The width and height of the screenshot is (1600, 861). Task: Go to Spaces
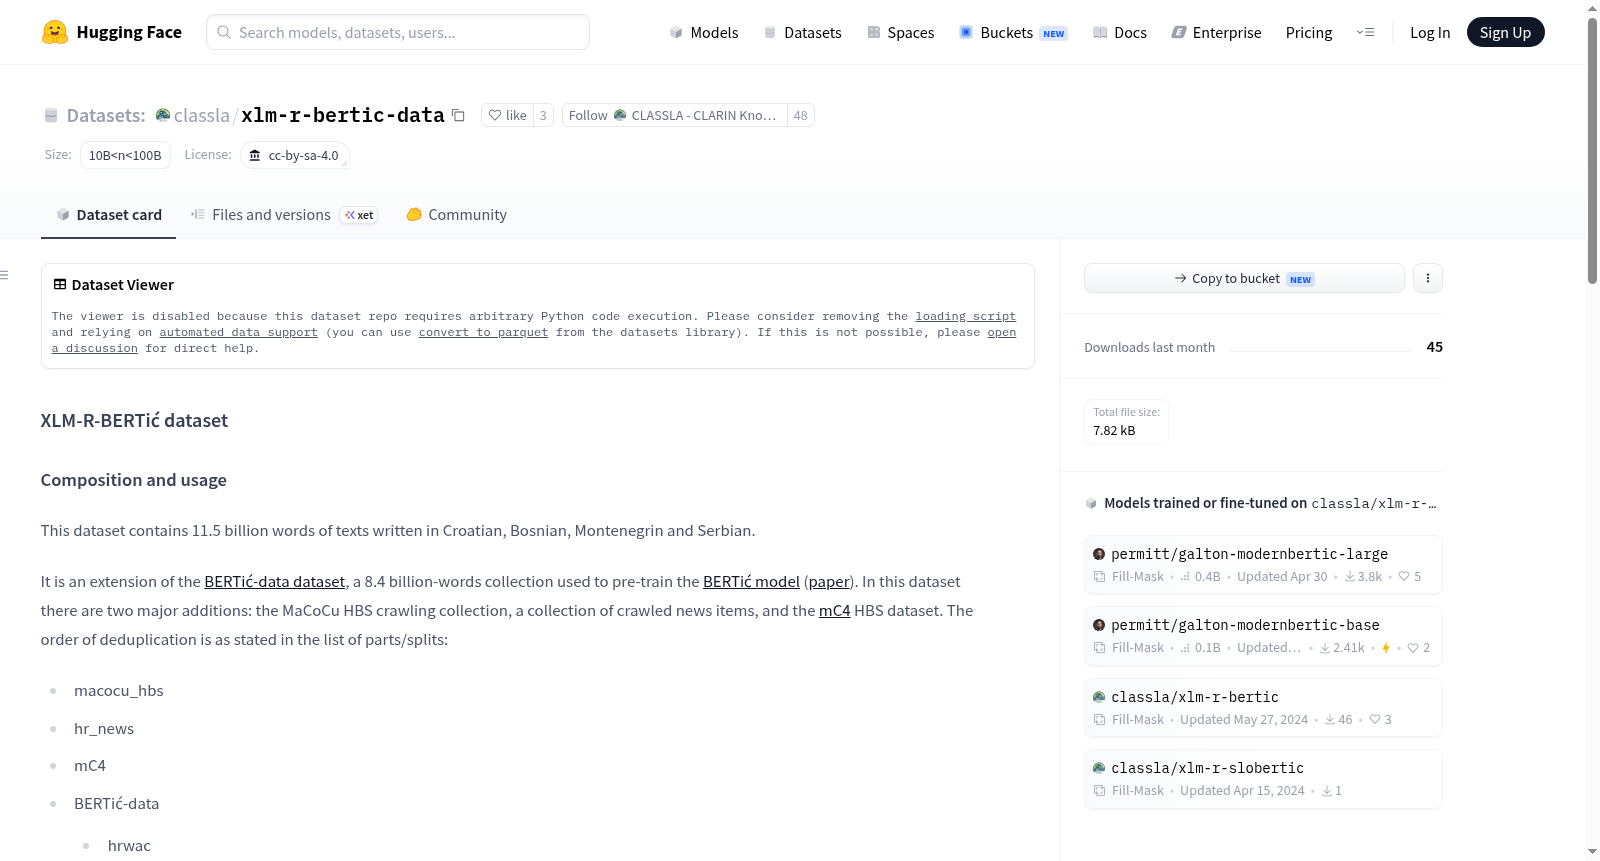click(x=901, y=32)
